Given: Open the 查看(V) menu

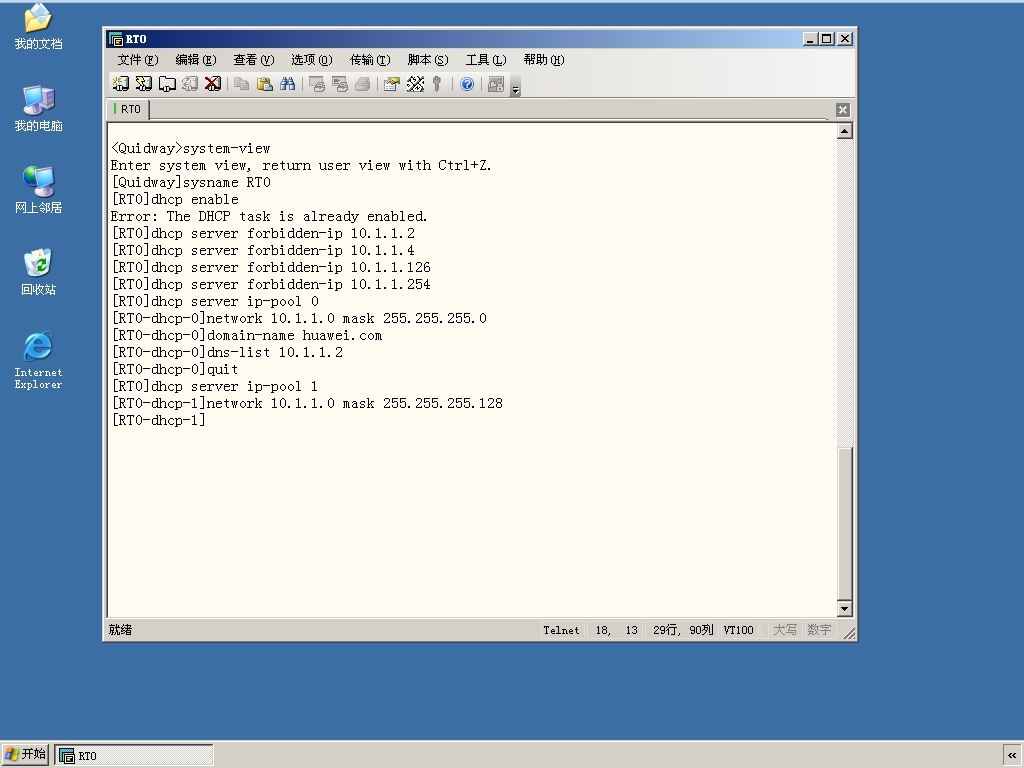Looking at the screenshot, I should 253,60.
